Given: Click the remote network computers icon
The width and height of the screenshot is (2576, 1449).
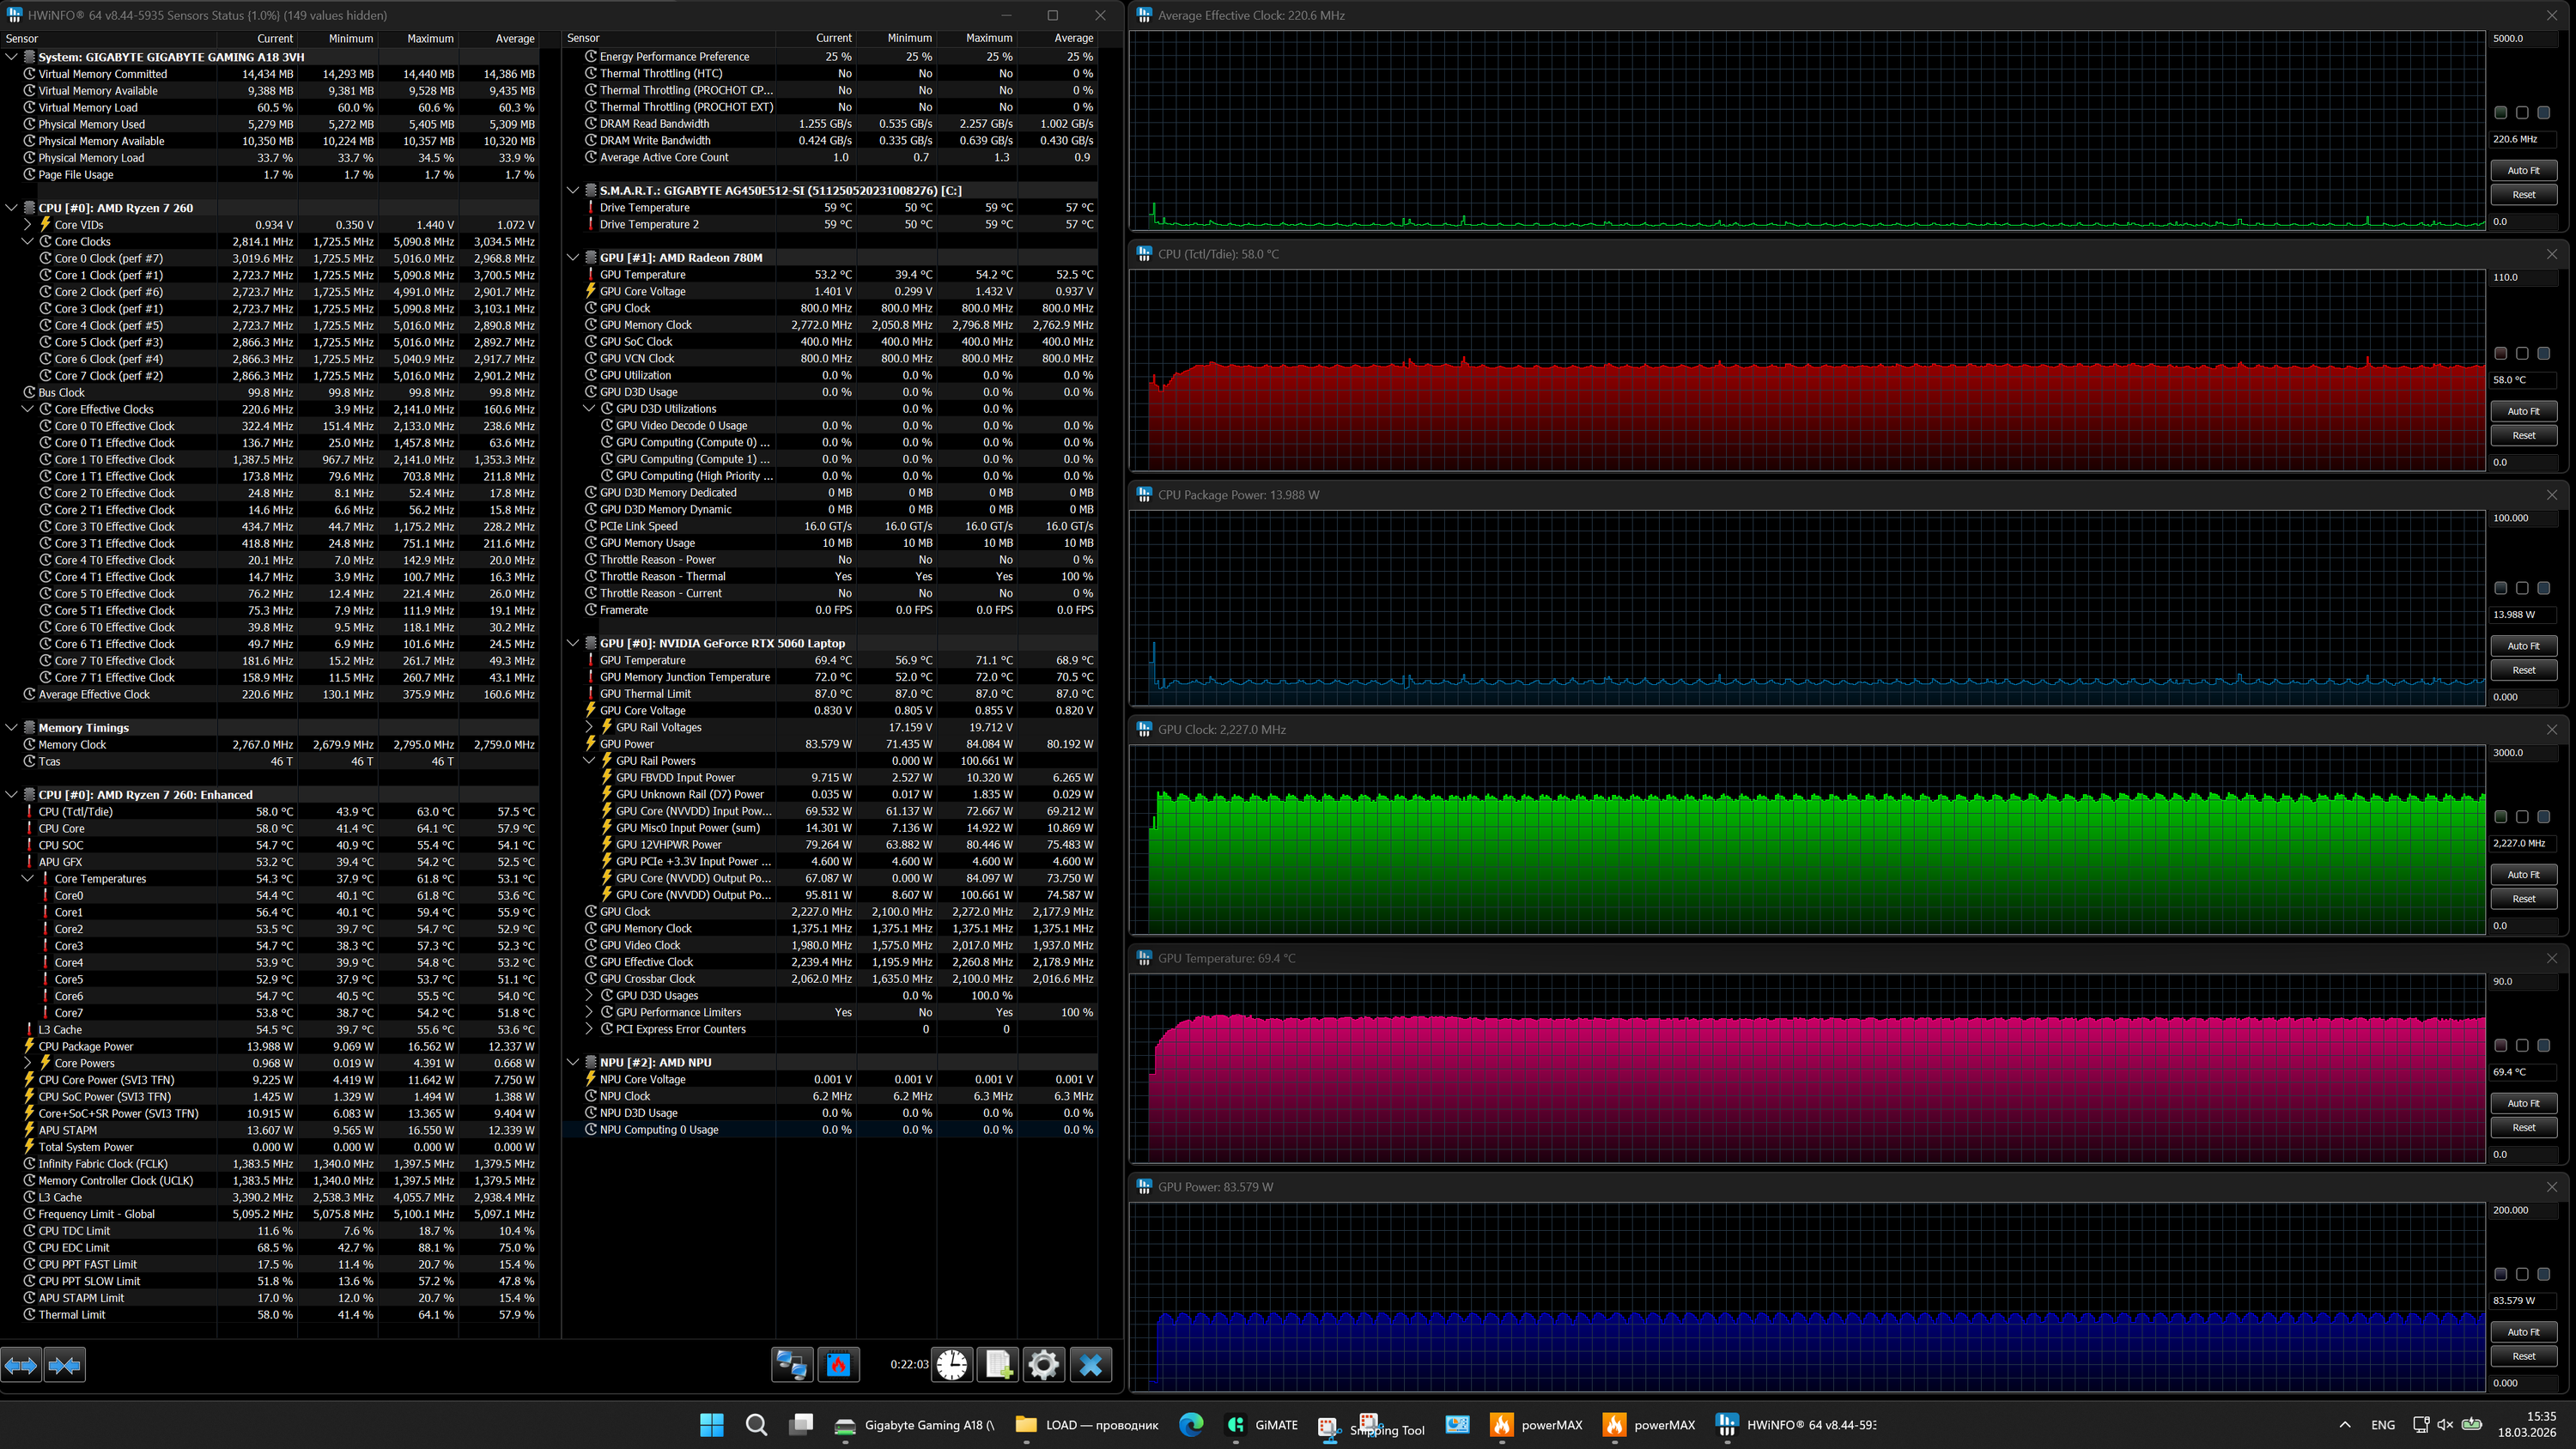Looking at the screenshot, I should (x=792, y=1365).
